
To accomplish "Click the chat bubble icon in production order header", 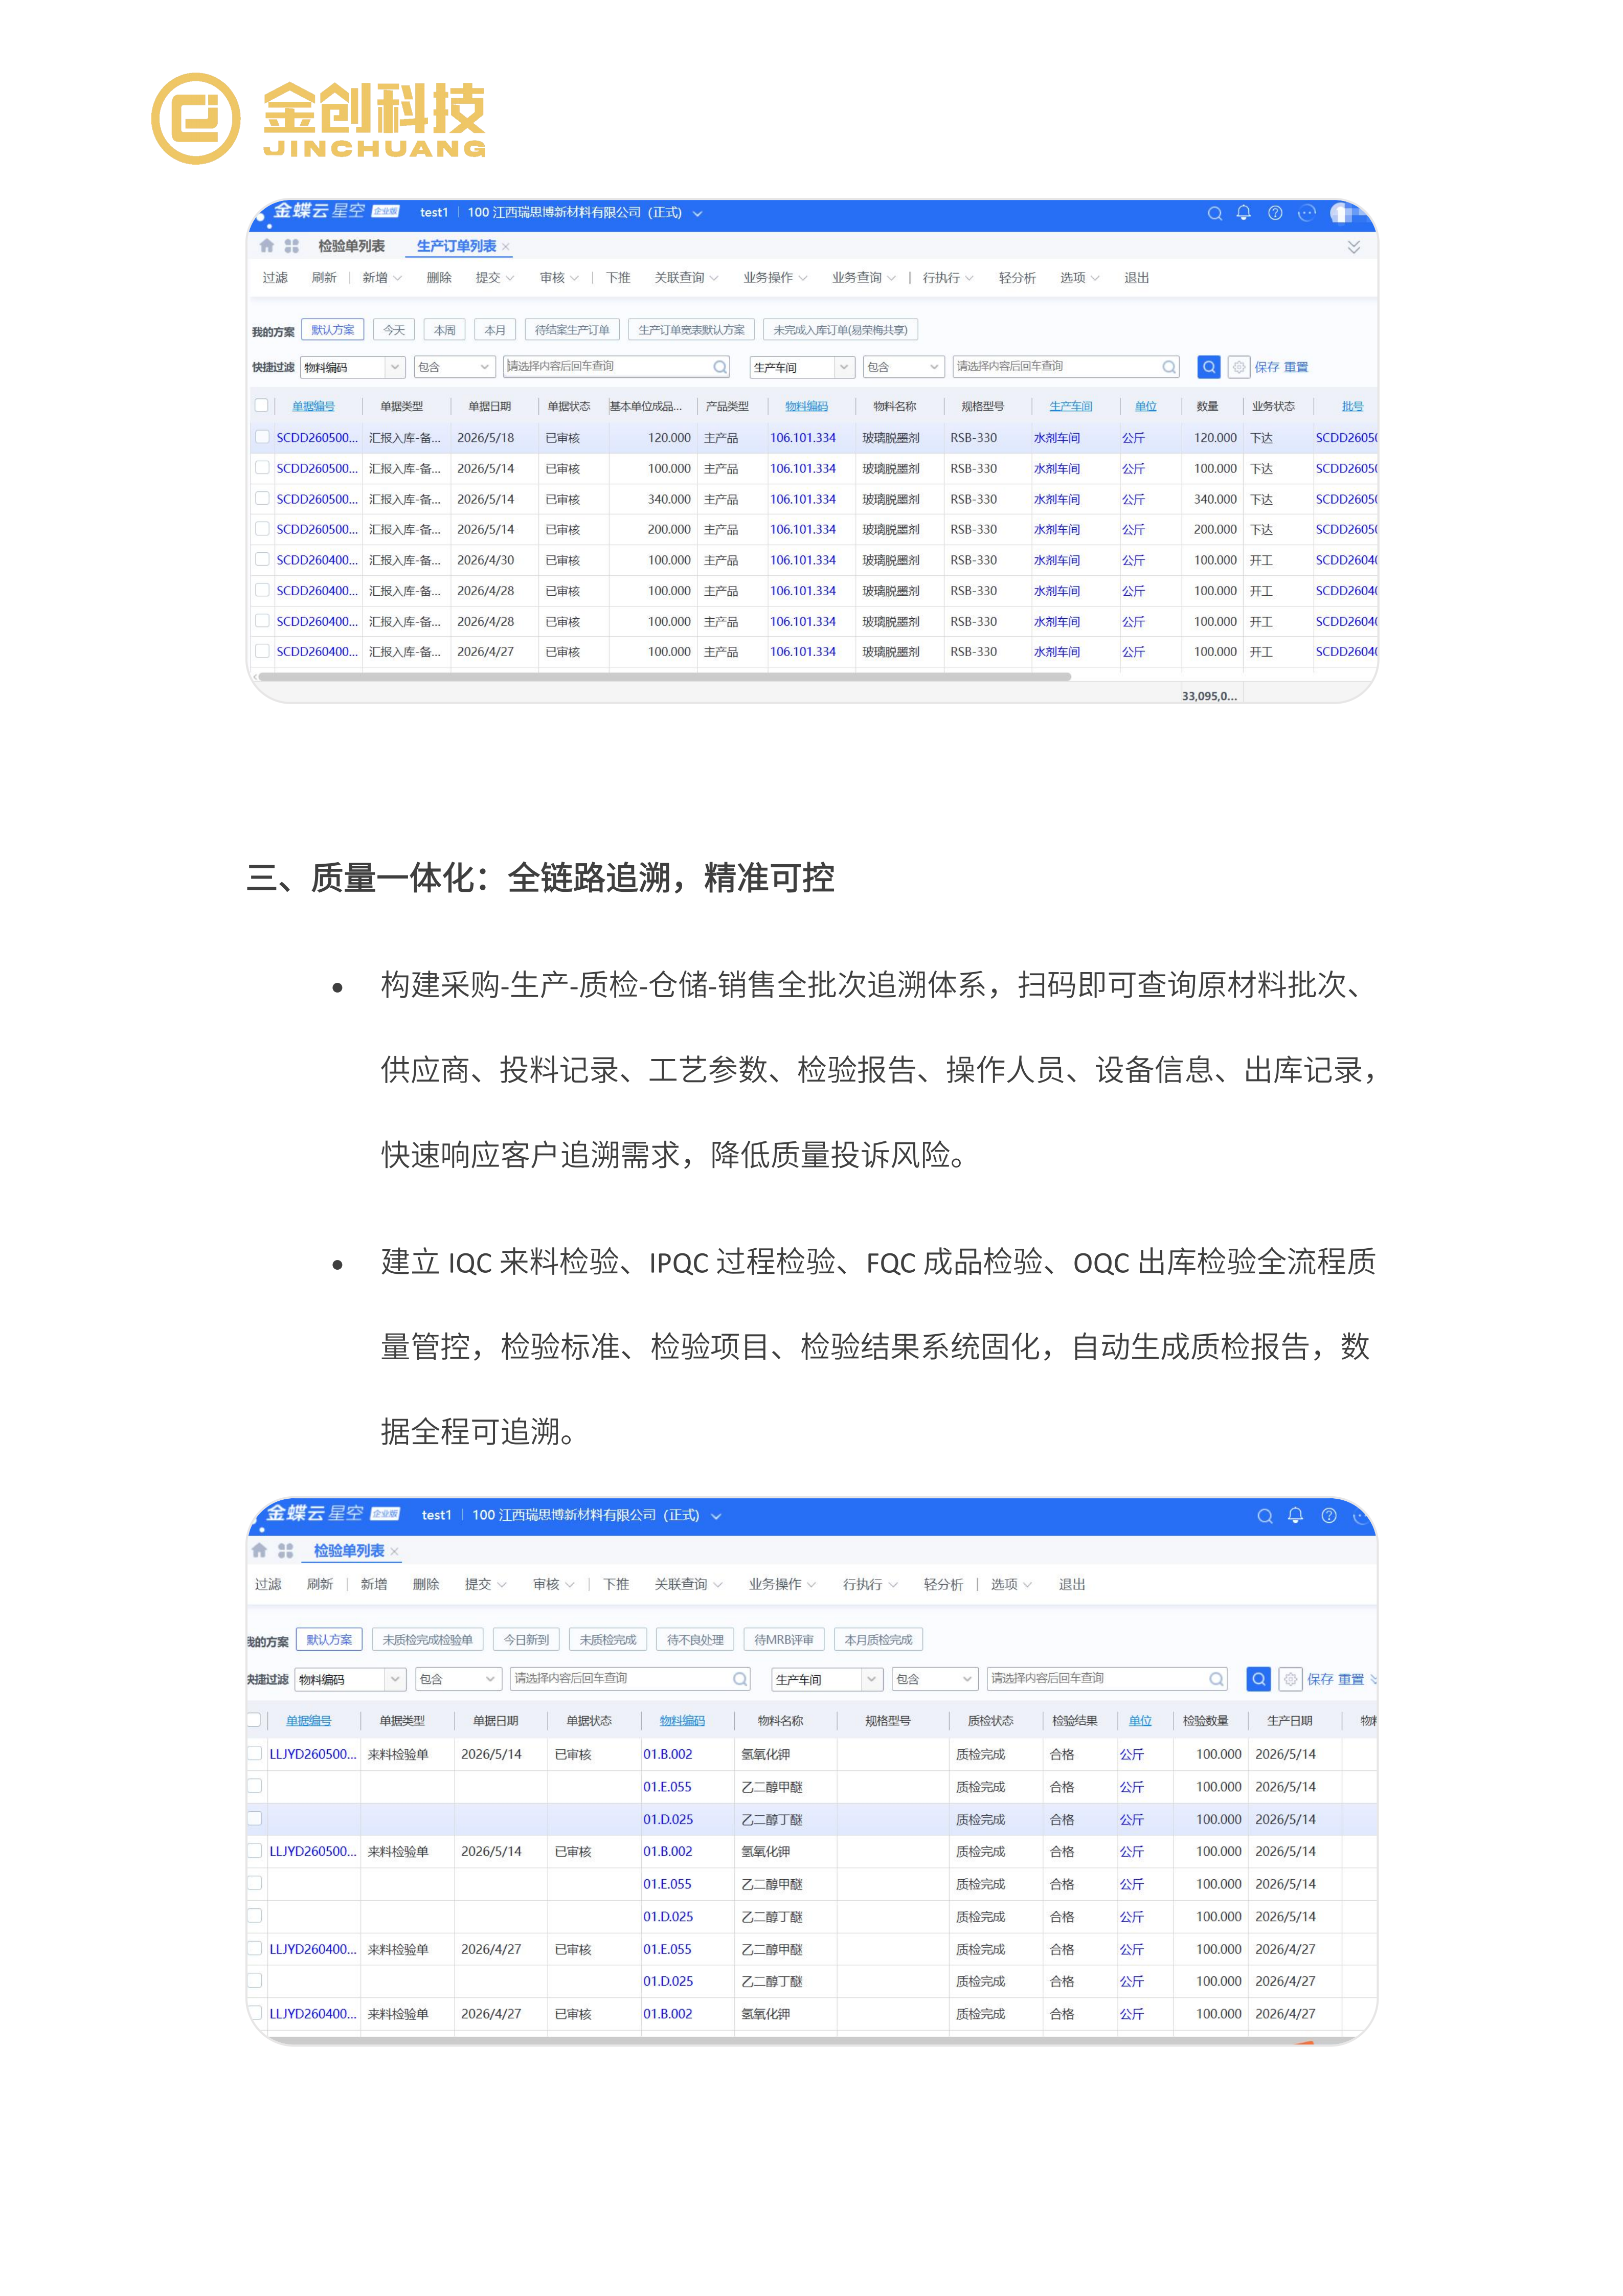I will 1306,213.
